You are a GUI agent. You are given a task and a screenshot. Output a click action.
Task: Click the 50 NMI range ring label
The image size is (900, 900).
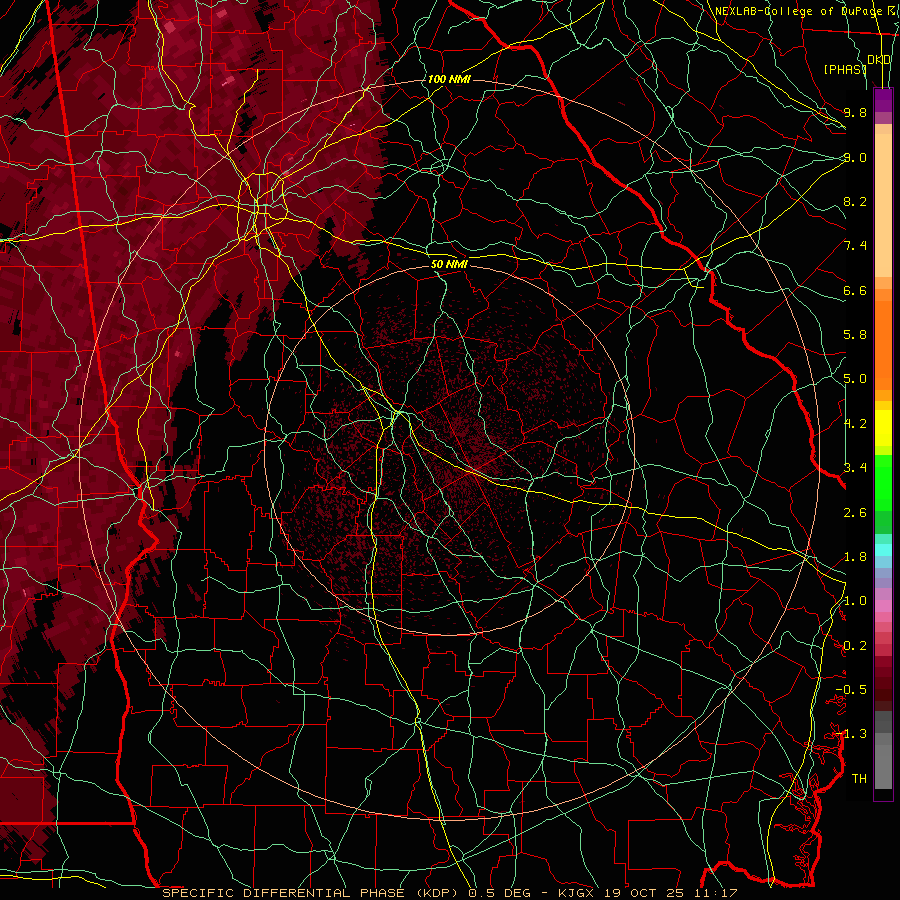pos(449,264)
